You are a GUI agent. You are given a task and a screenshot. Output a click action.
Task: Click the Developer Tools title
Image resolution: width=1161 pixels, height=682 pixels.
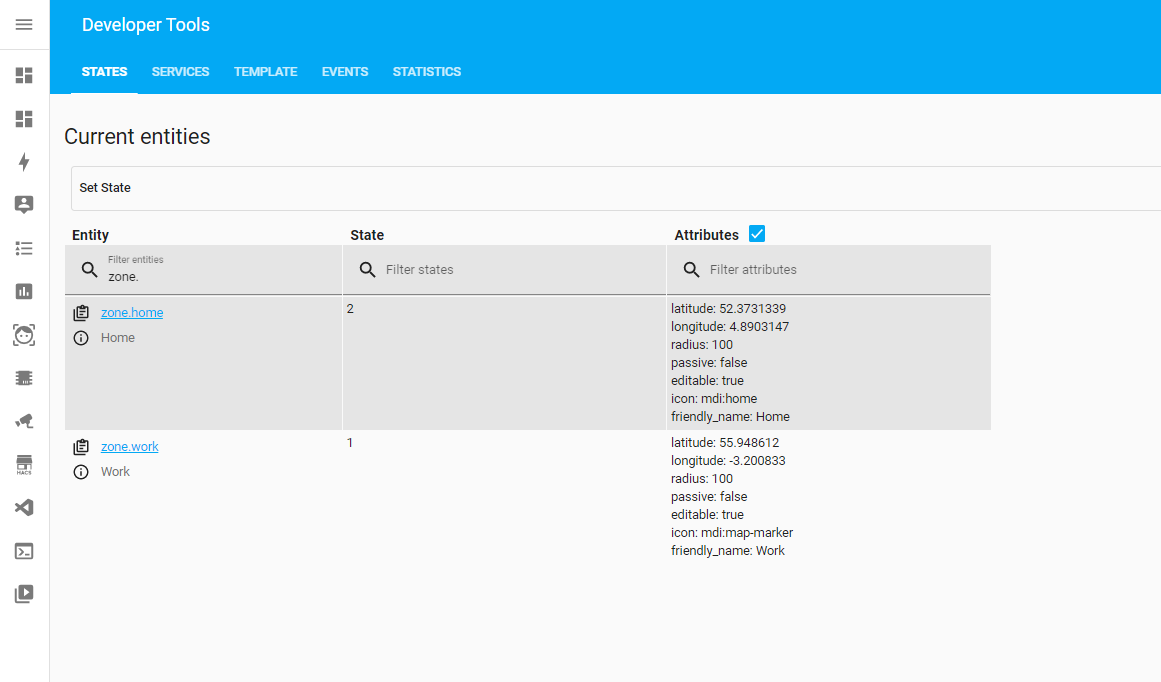pyautogui.click(x=146, y=24)
